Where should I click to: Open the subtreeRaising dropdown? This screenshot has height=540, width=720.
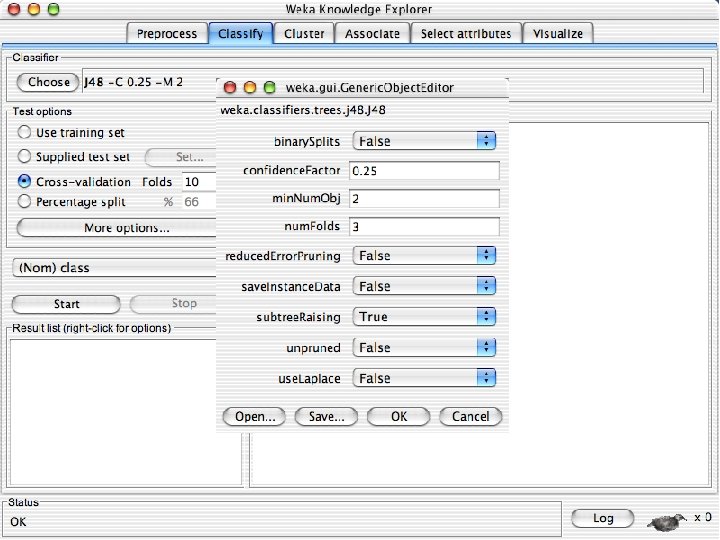(424, 316)
